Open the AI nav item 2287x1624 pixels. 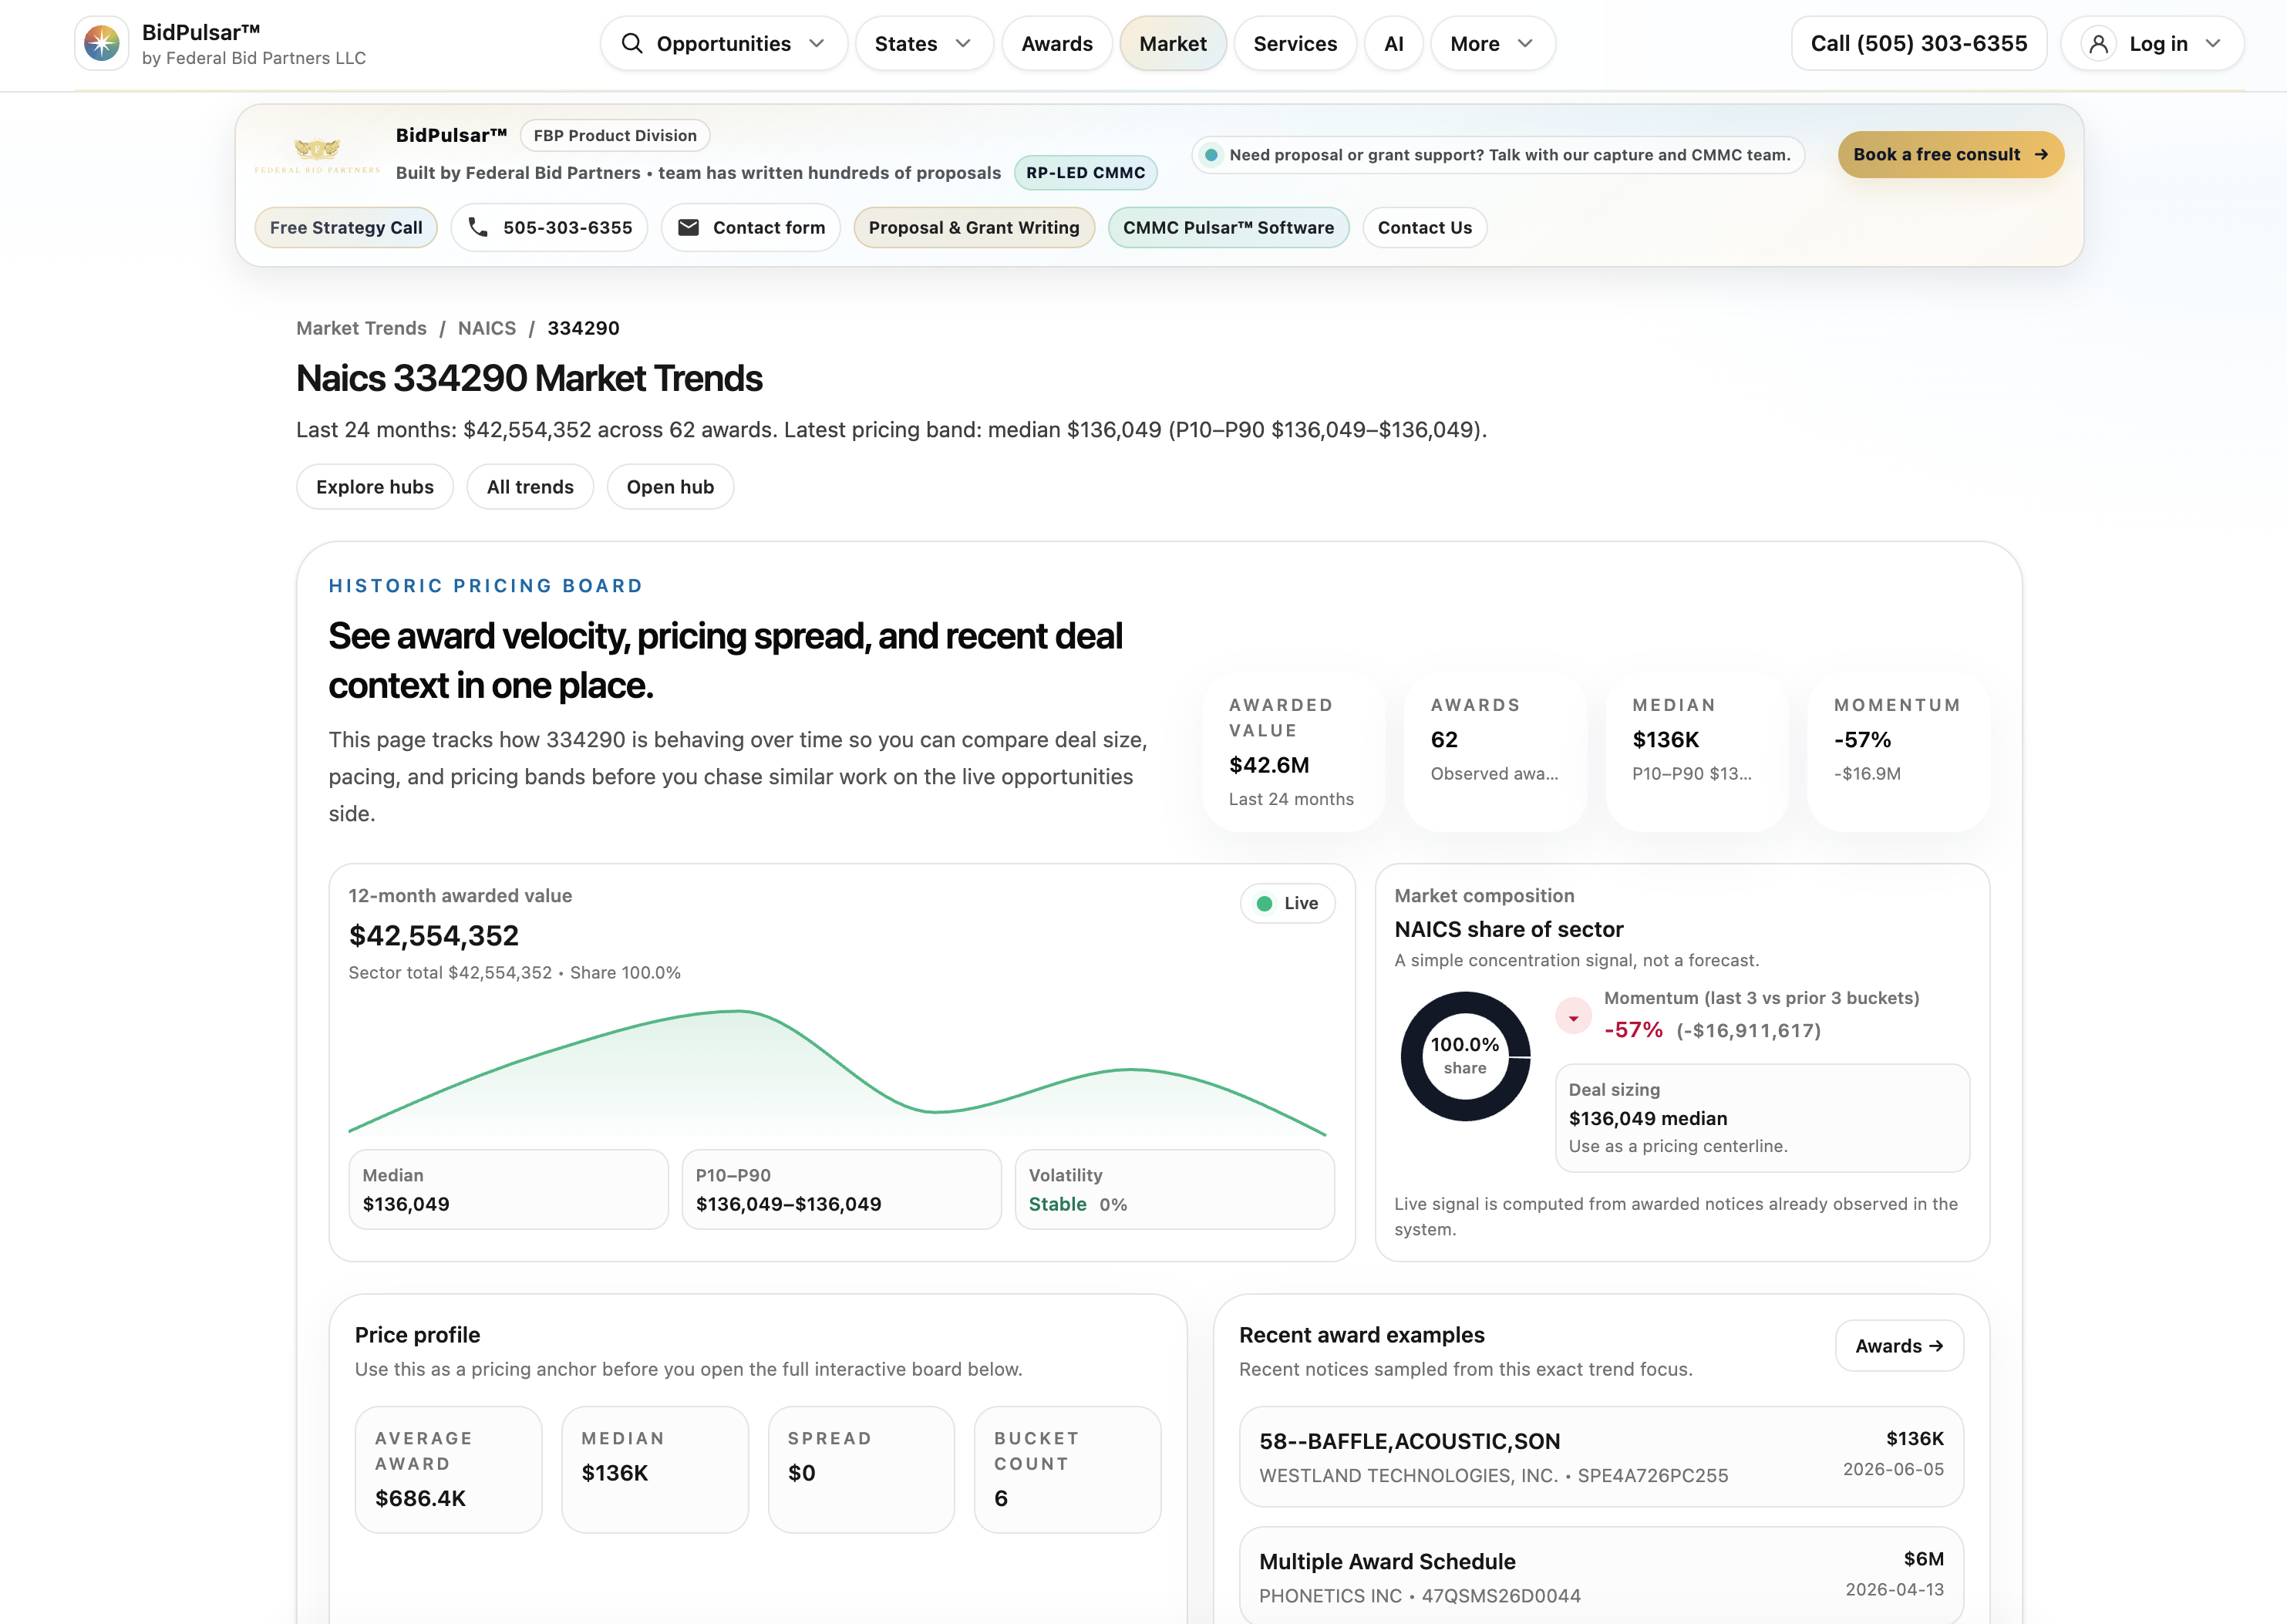pyautogui.click(x=1394, y=44)
